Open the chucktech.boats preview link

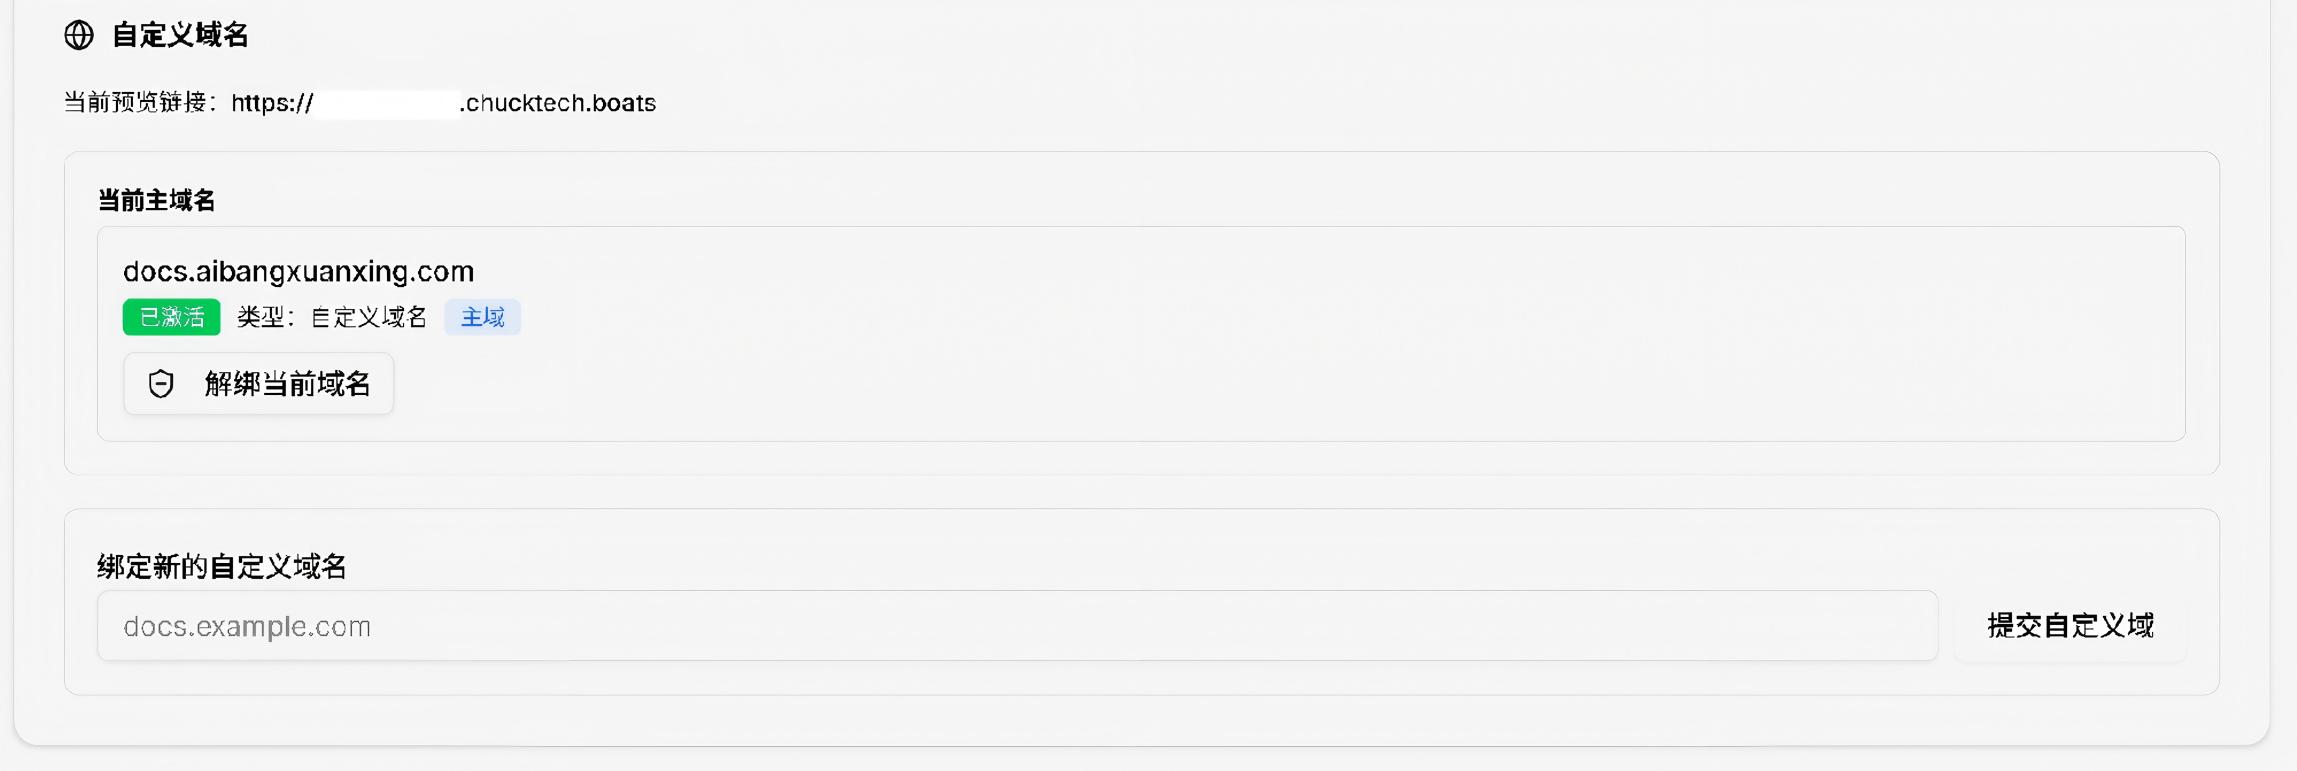pyautogui.click(x=557, y=103)
